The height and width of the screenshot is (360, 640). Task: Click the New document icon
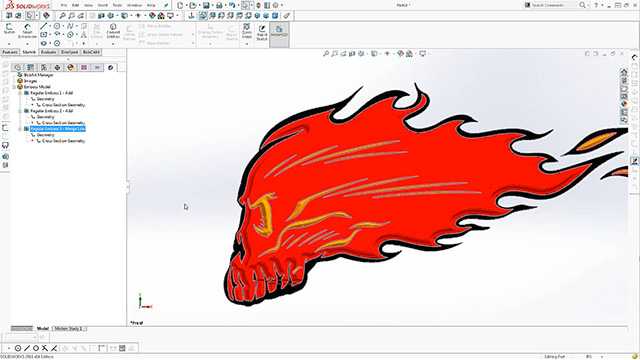(180, 5)
